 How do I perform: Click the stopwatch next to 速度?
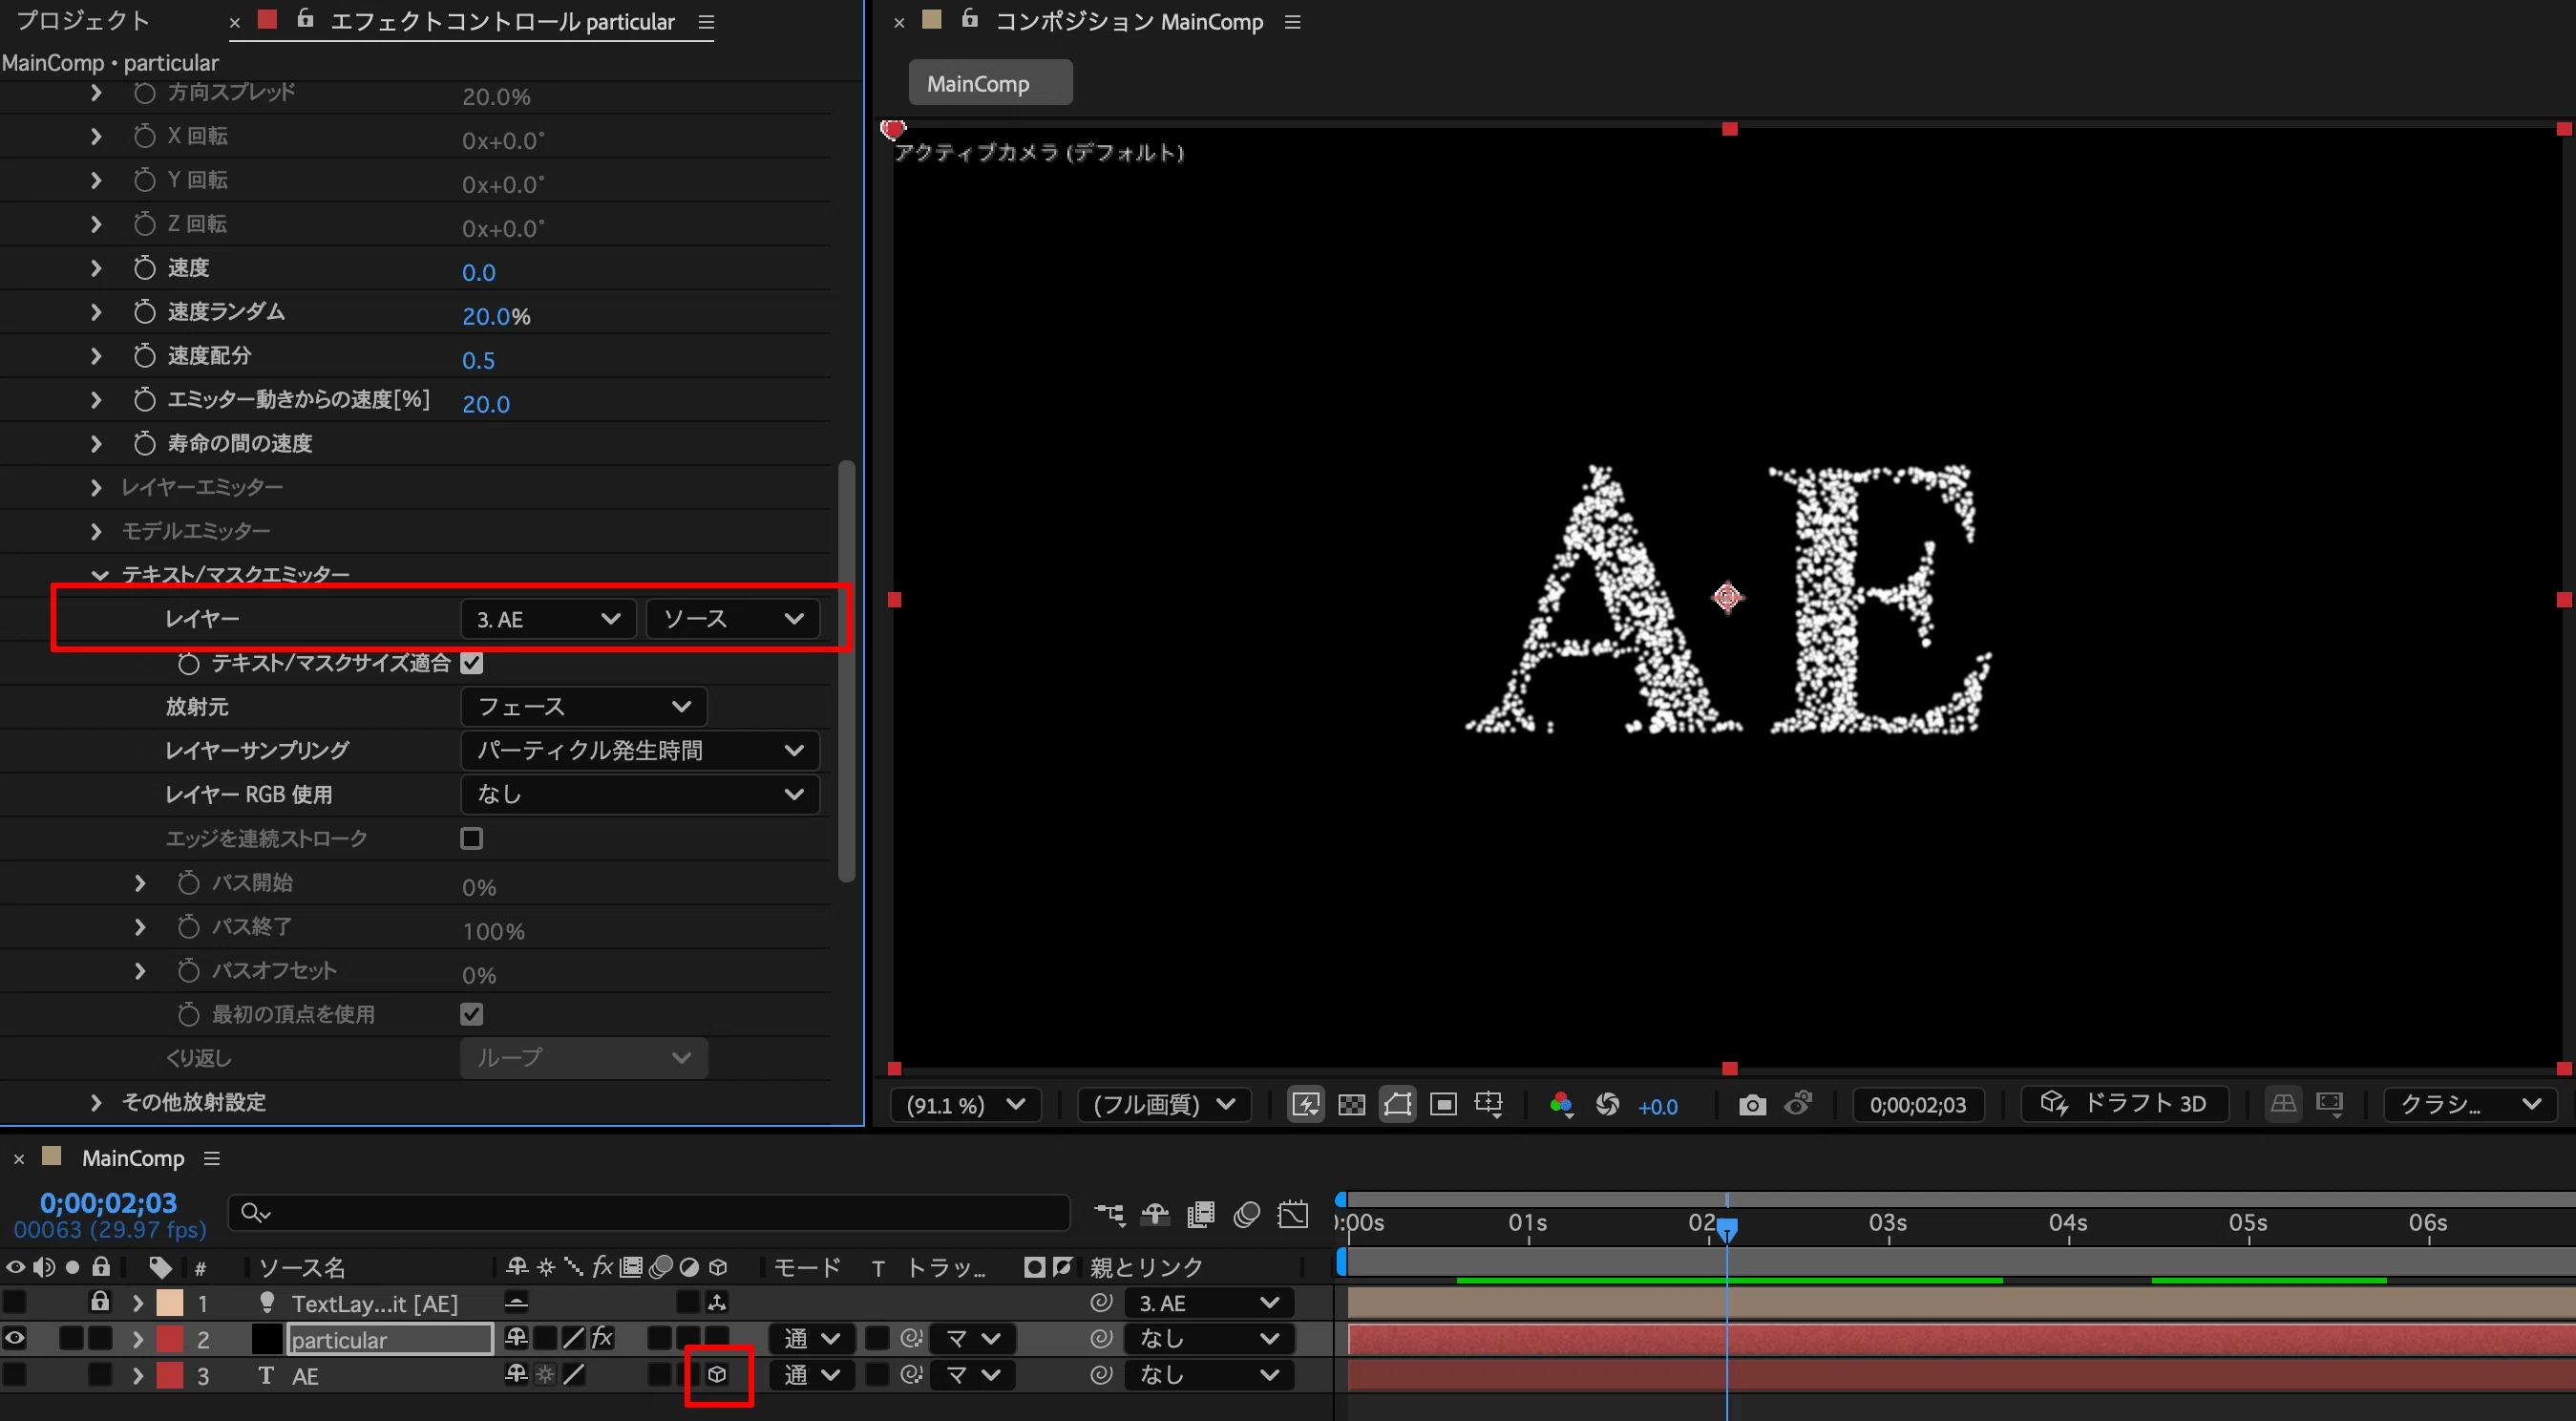(144, 268)
